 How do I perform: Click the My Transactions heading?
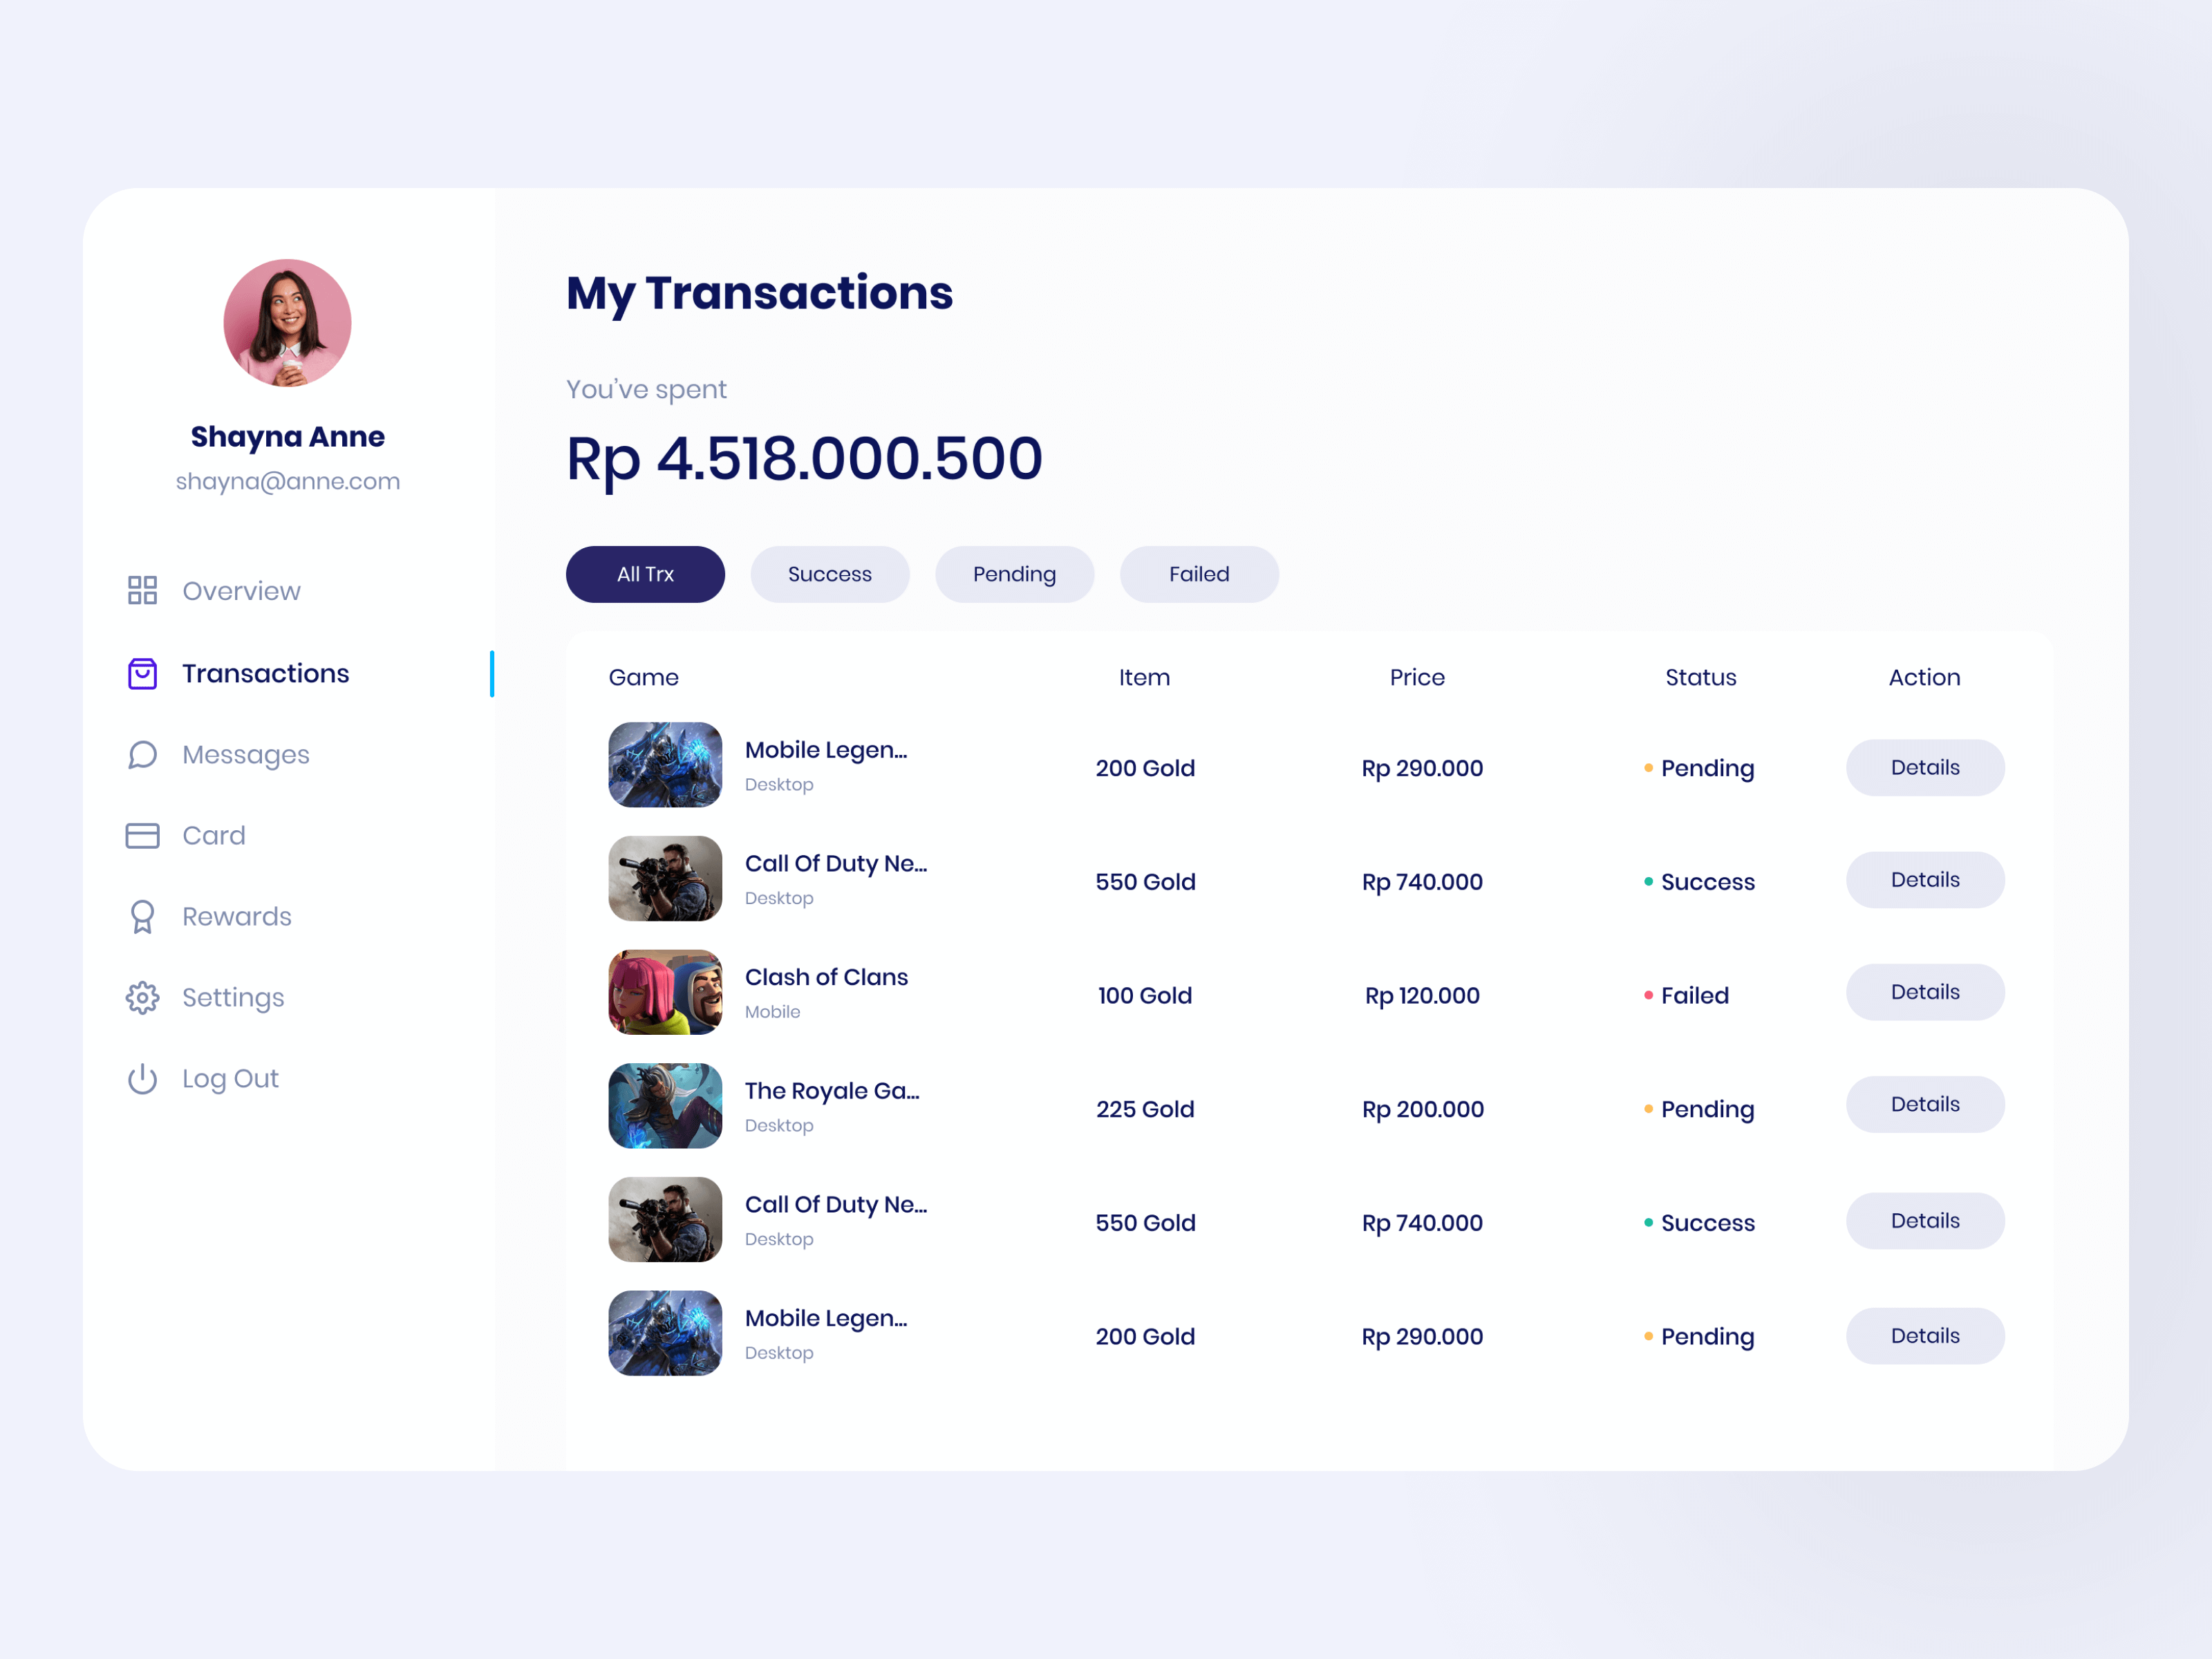pos(759,294)
